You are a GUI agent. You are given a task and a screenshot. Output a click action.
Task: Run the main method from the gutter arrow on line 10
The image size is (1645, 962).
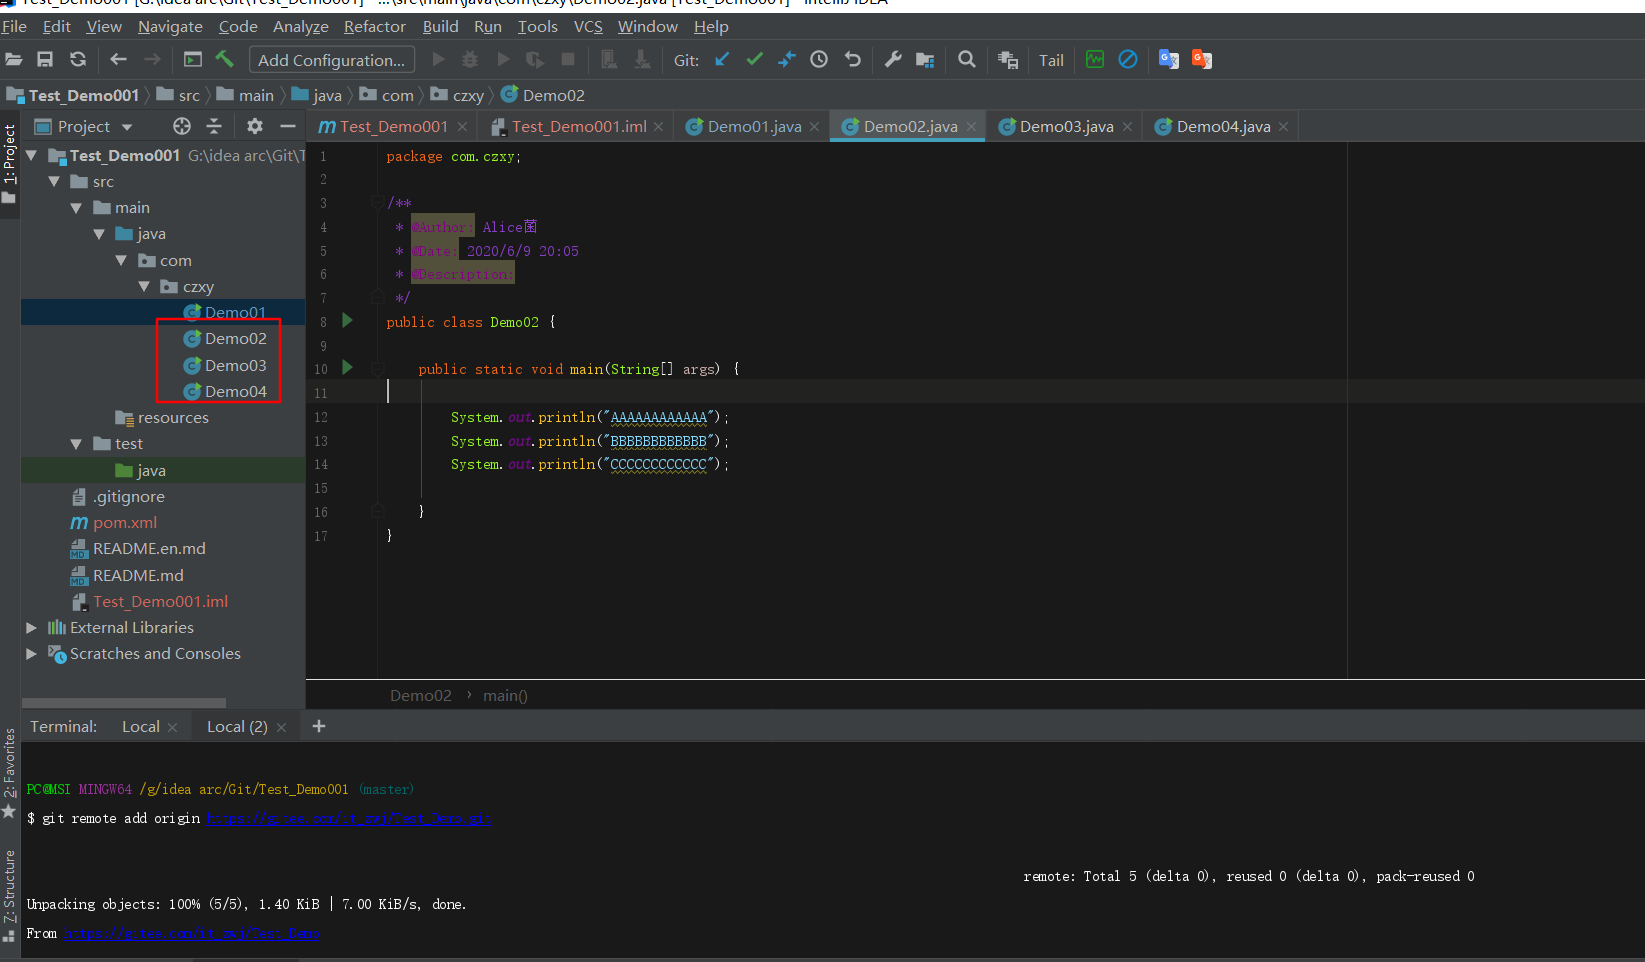click(347, 368)
